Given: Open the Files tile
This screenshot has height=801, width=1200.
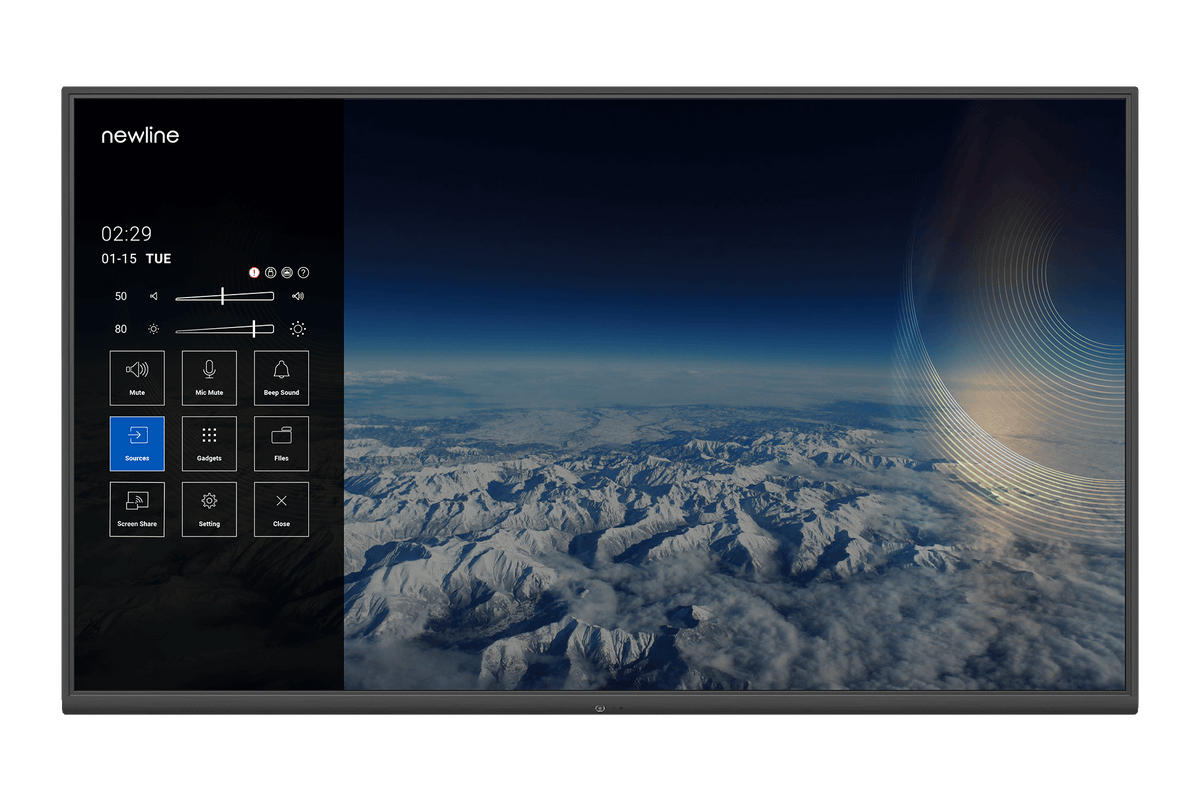Looking at the screenshot, I should point(281,444).
